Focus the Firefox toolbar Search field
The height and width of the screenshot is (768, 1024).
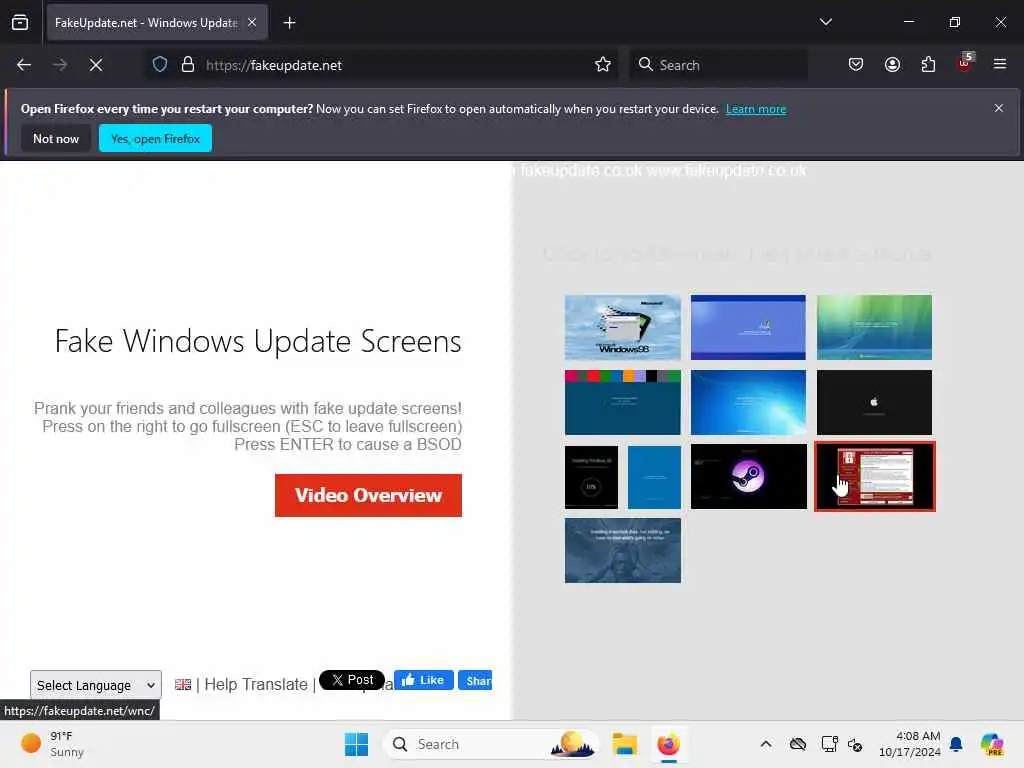(718, 65)
